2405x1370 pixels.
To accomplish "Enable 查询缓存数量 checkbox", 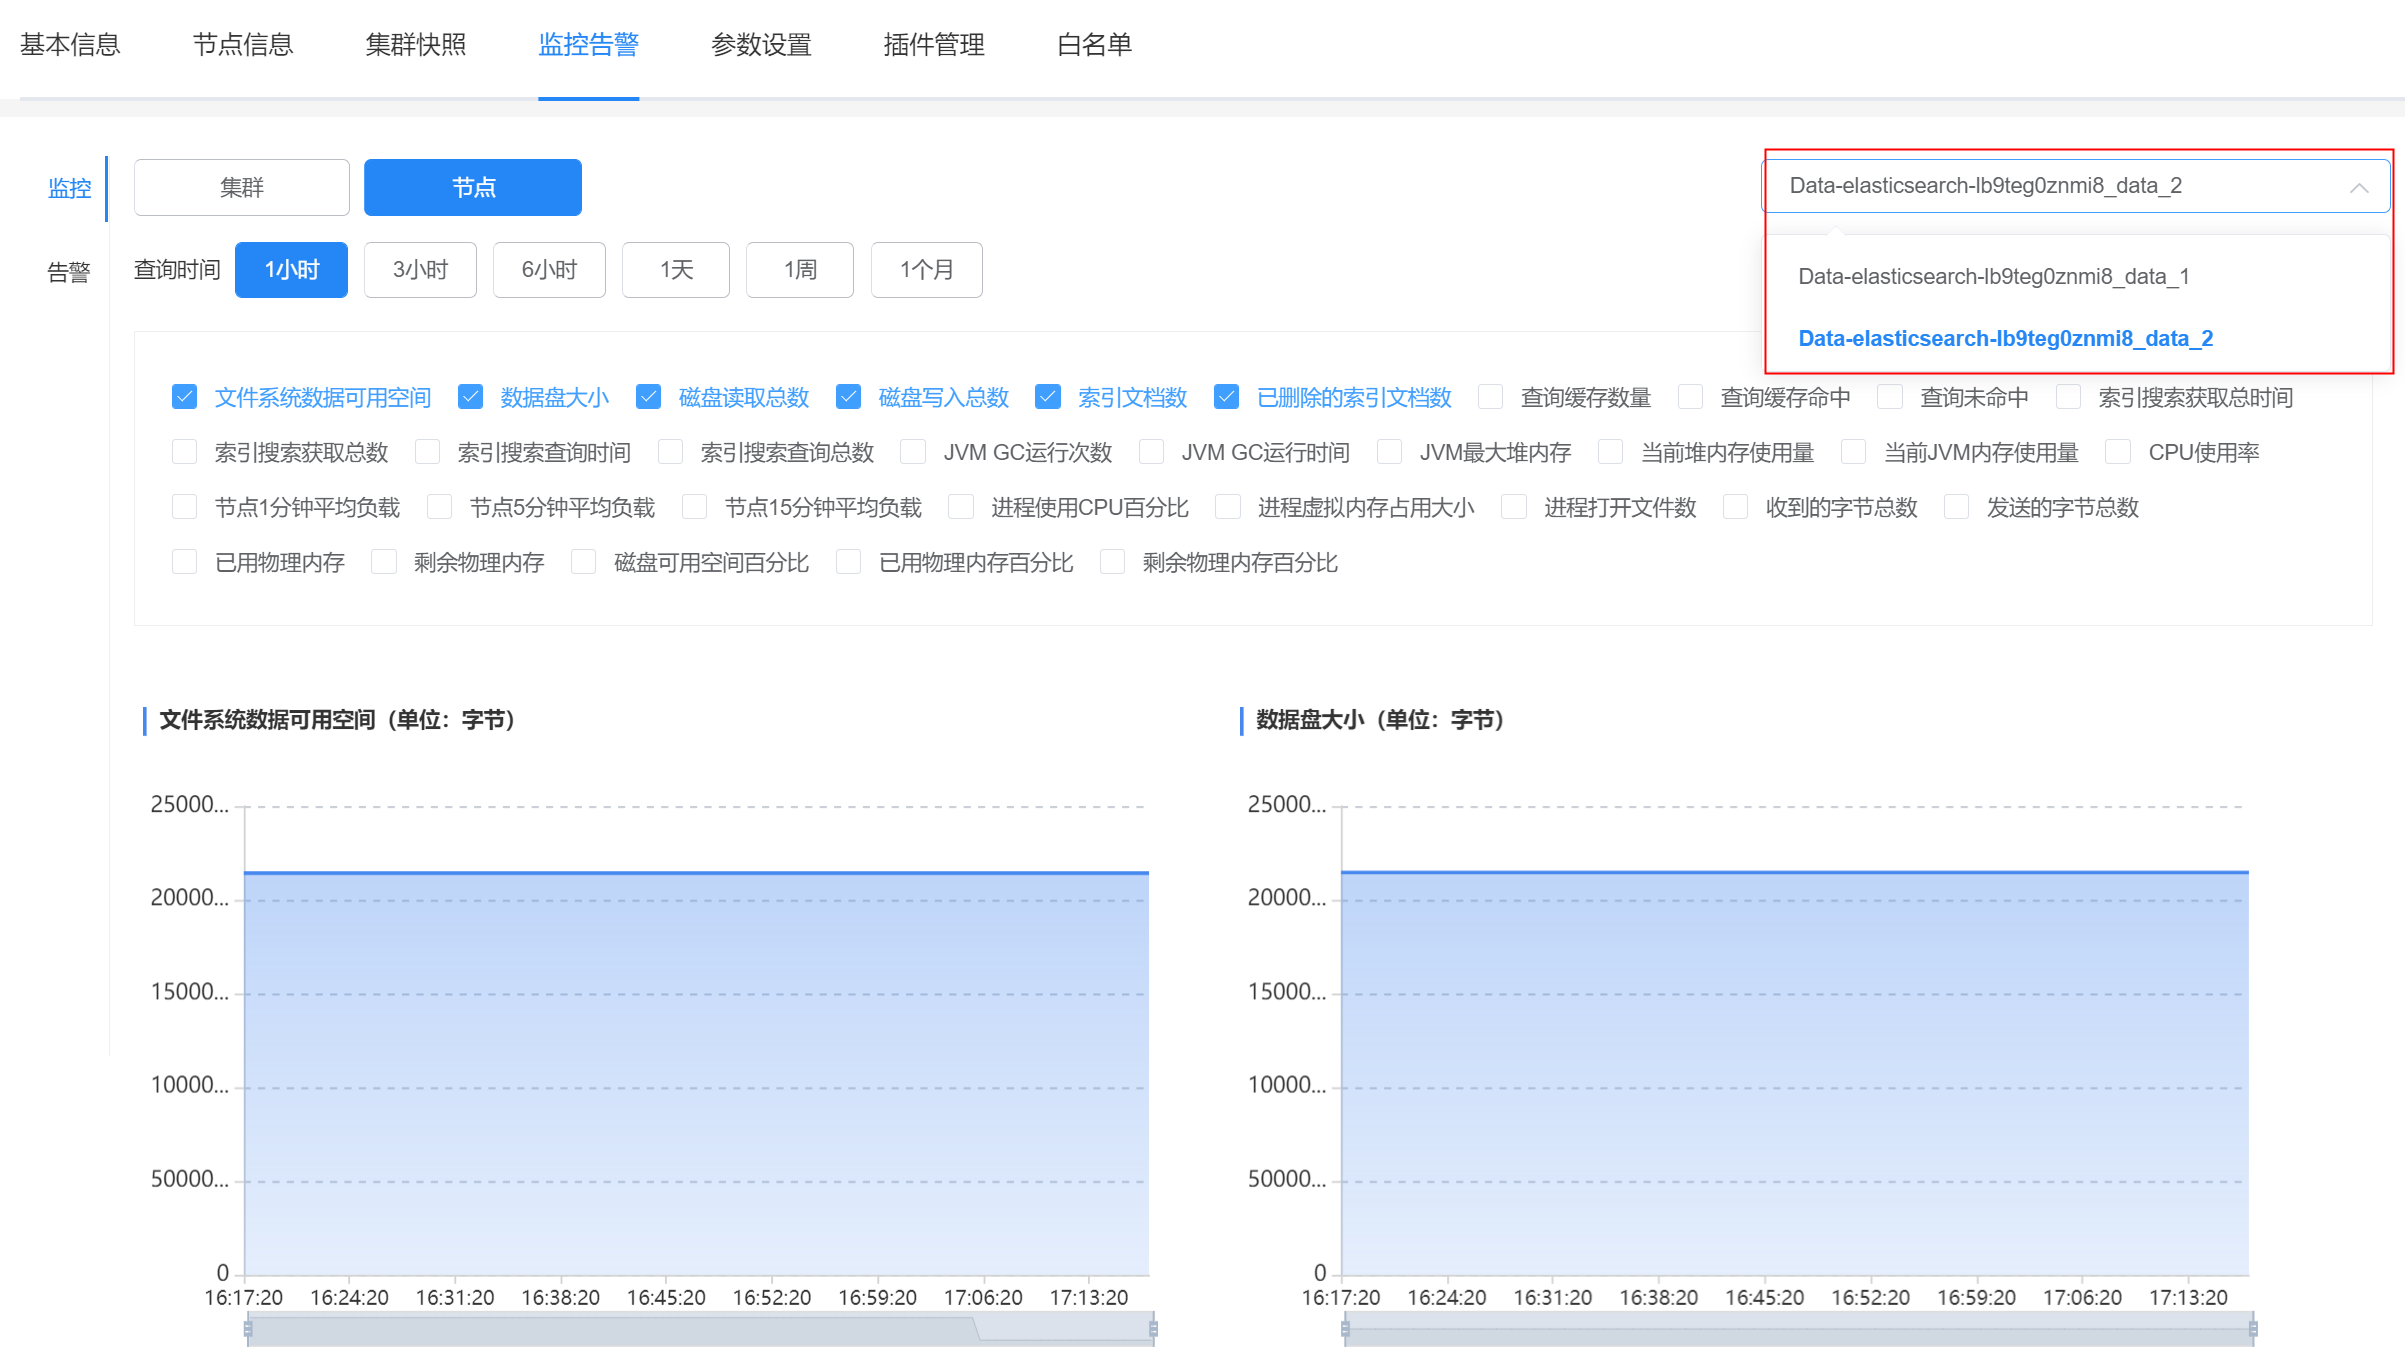I will [x=1490, y=397].
